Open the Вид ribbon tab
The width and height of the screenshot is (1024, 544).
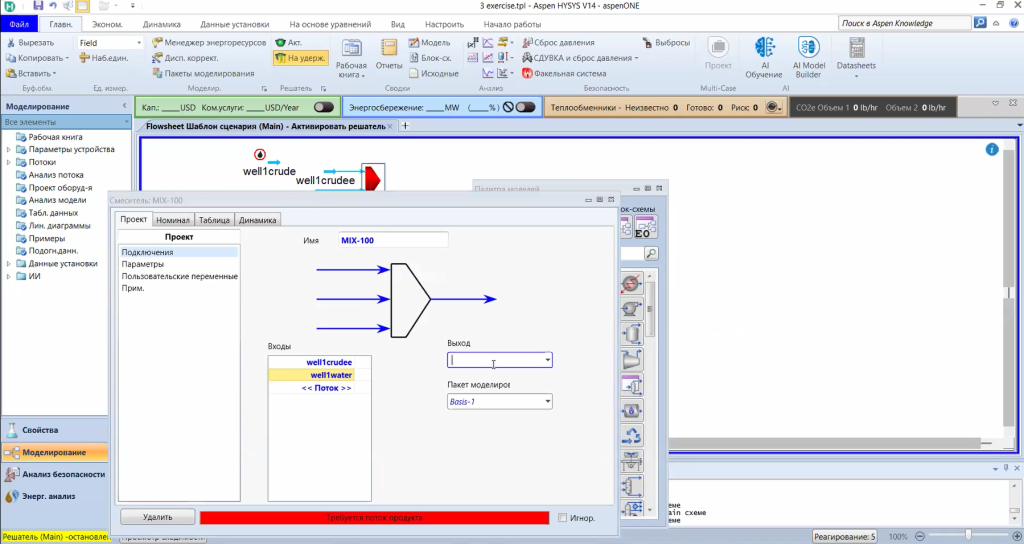[x=398, y=23]
